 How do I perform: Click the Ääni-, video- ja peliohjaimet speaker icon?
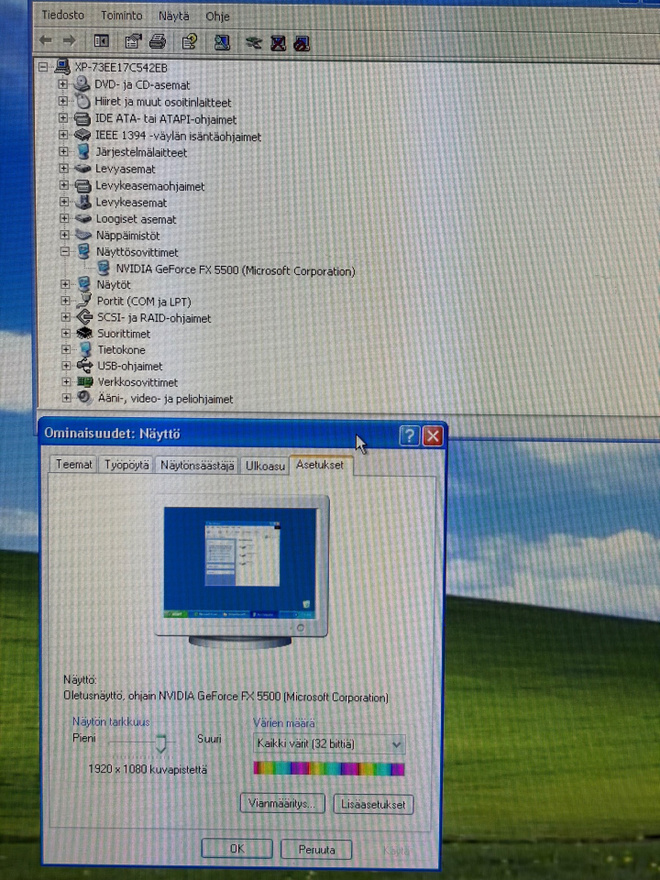click(x=85, y=398)
